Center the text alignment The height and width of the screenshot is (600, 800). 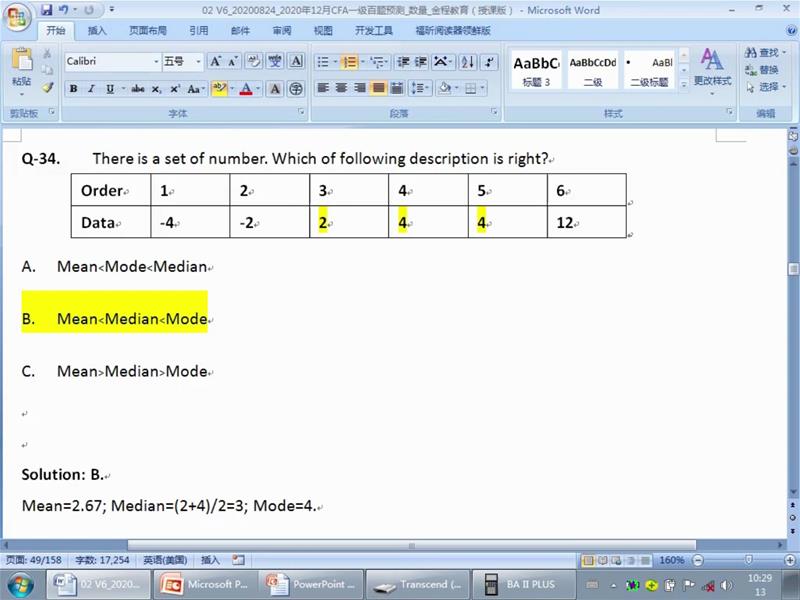tap(341, 88)
